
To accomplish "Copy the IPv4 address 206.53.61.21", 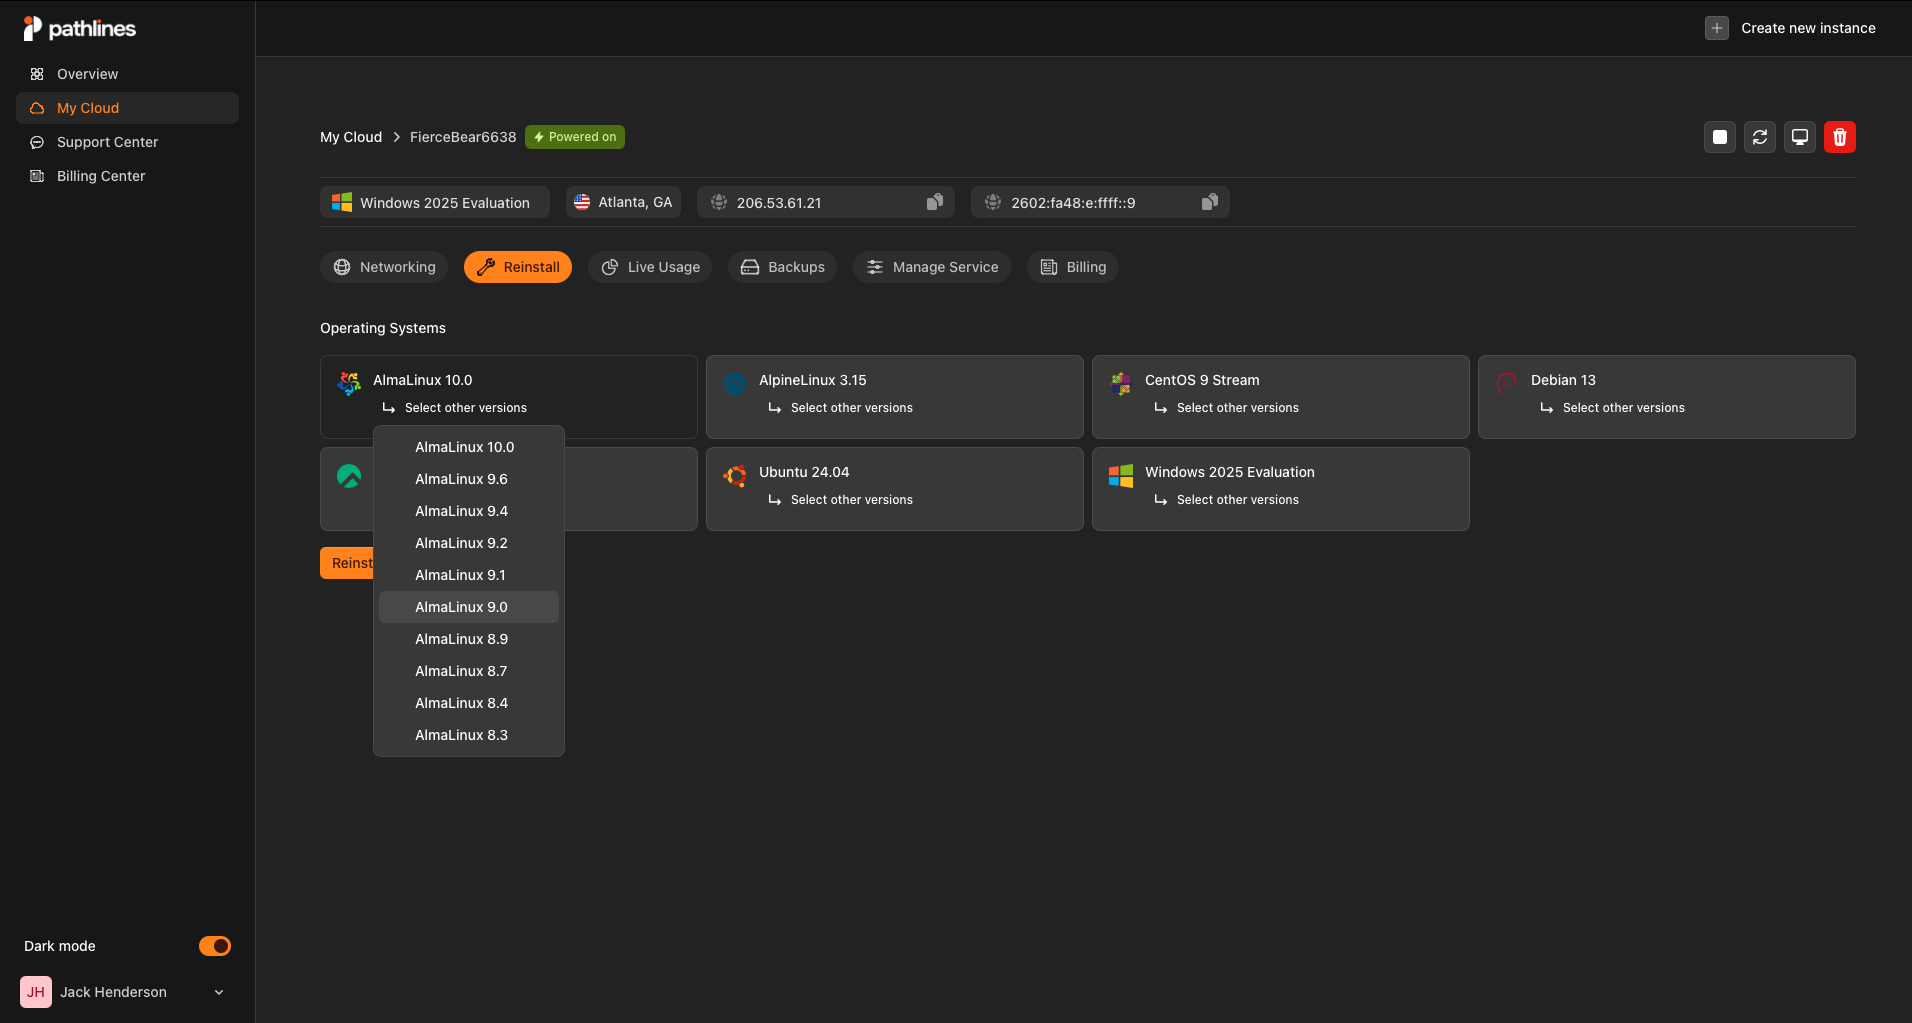I will point(933,201).
